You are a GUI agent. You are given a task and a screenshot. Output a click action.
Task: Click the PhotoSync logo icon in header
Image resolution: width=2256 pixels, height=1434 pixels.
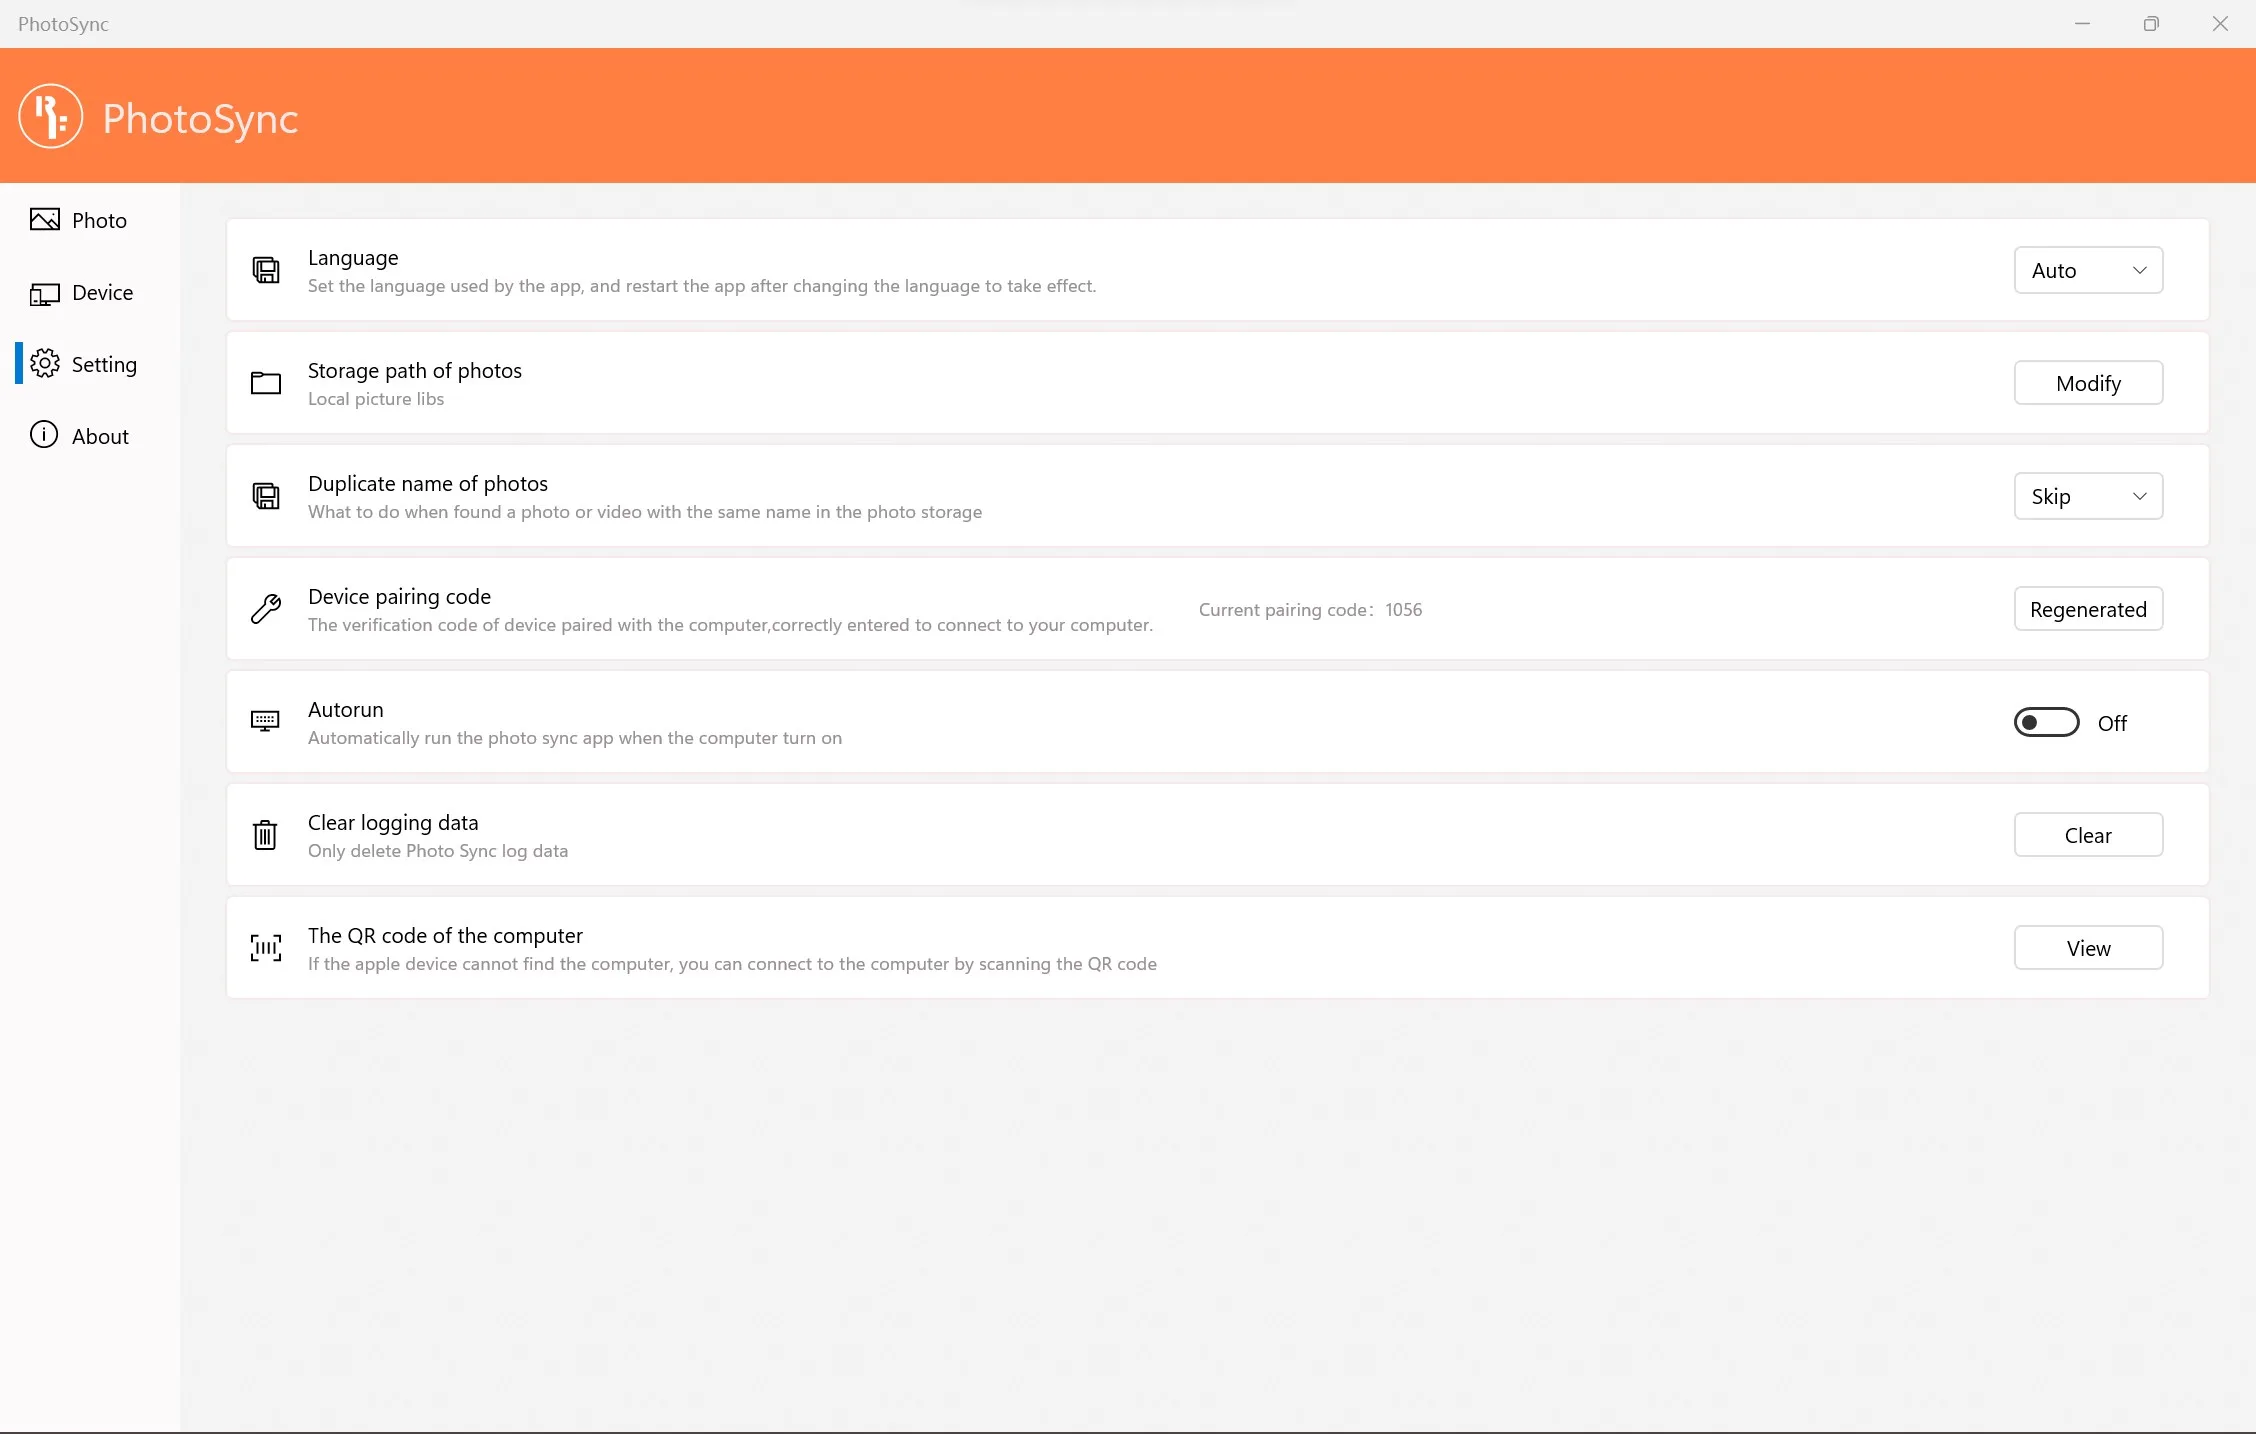click(50, 117)
